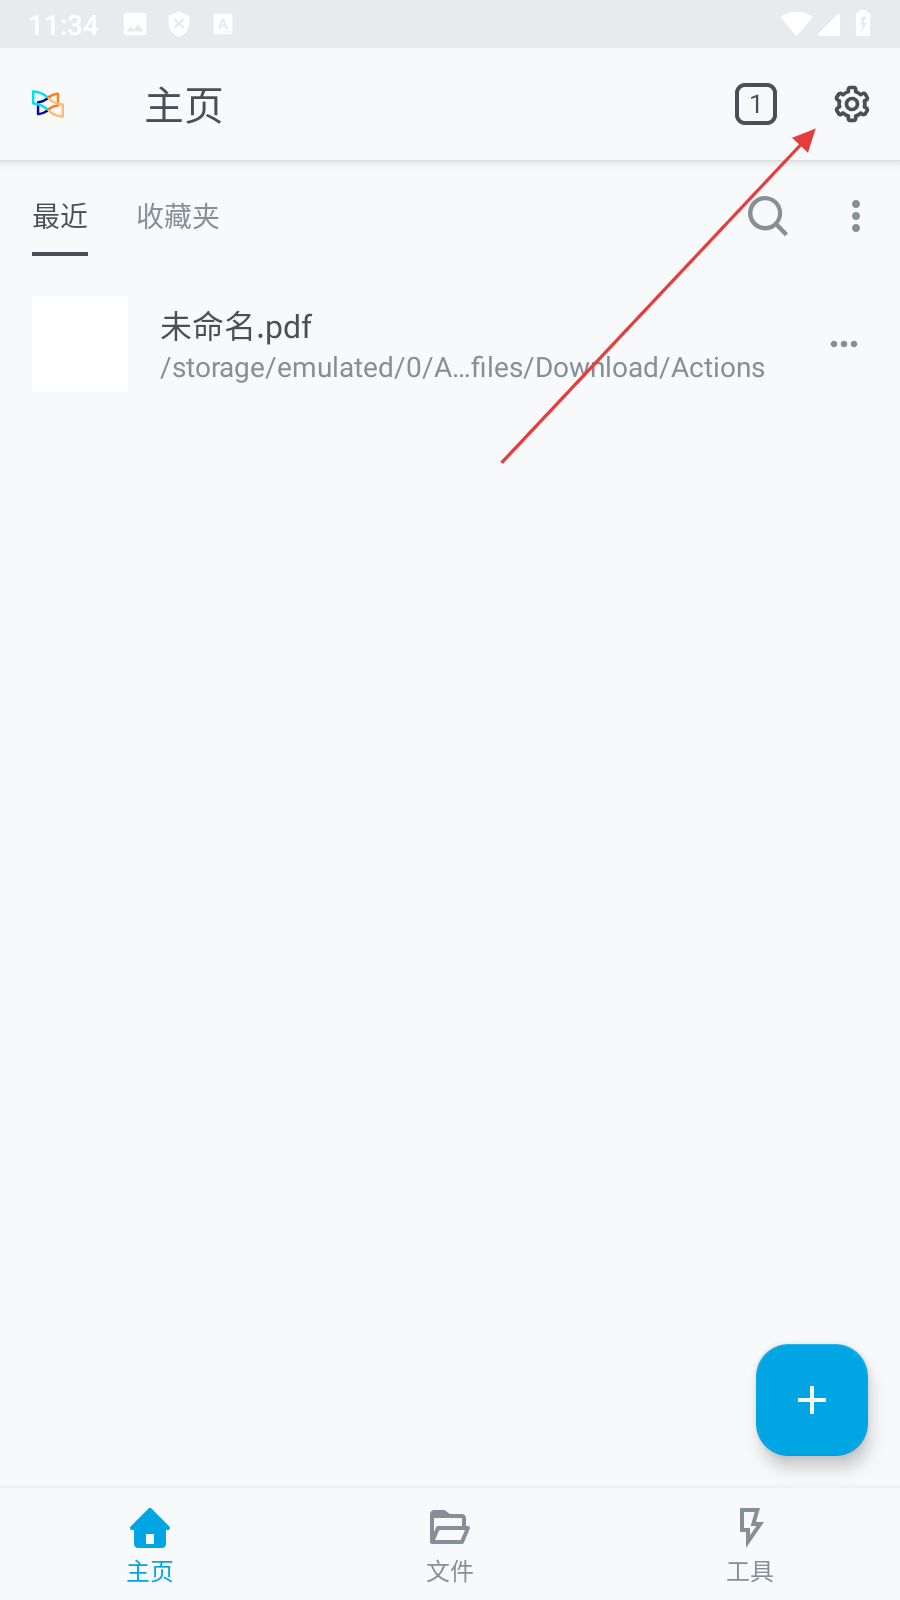Screen dimensions: 900x1600
Task: Open 文件 folder in bottom navigation
Action: tap(450, 1544)
